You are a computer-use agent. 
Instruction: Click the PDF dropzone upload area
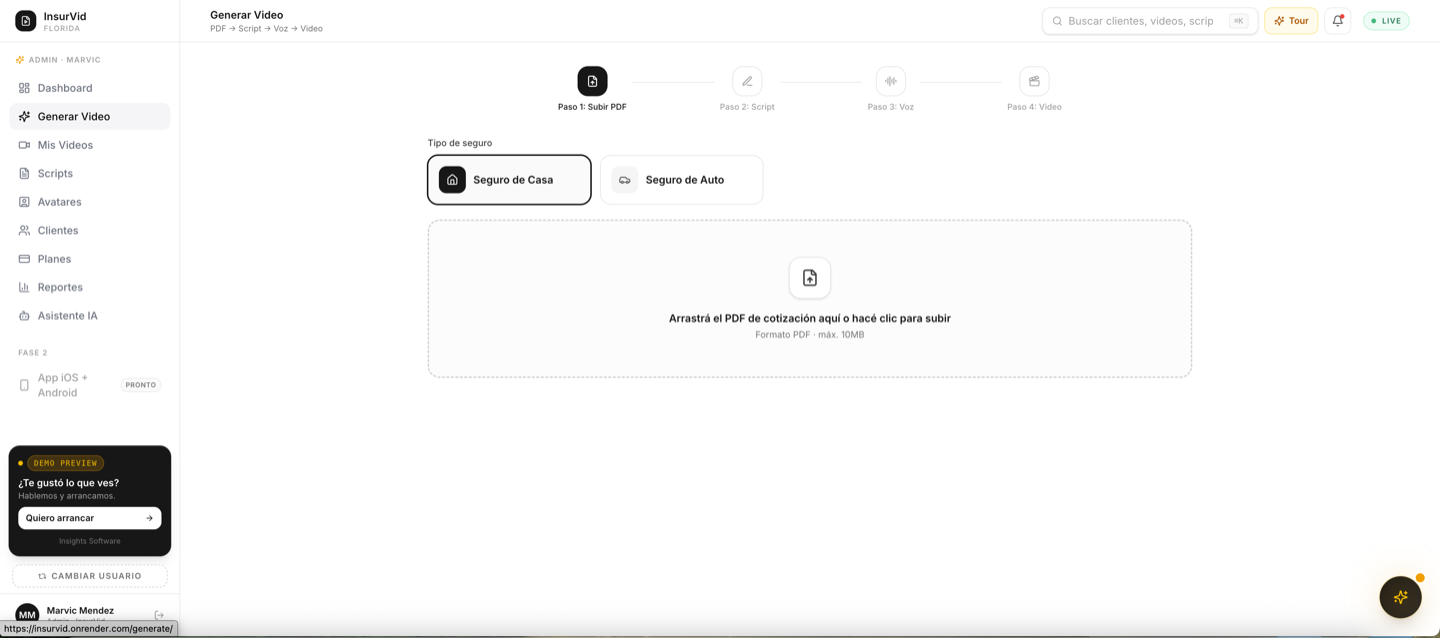pos(810,299)
